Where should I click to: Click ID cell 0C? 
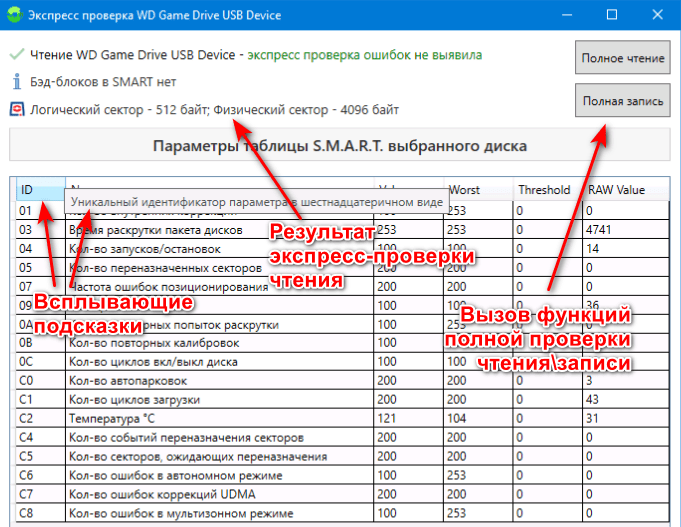41,361
